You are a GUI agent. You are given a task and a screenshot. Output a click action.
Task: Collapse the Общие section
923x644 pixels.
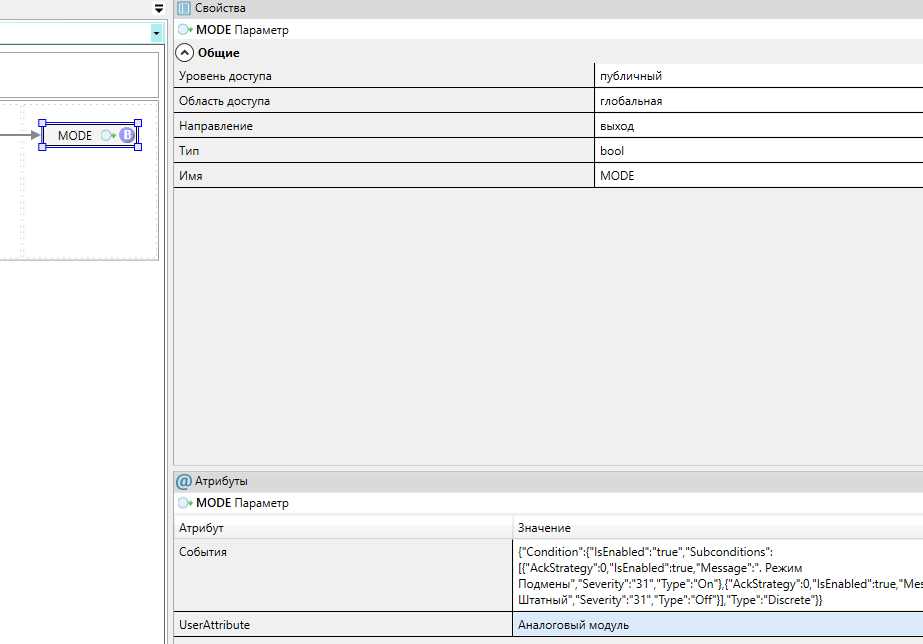(185, 53)
